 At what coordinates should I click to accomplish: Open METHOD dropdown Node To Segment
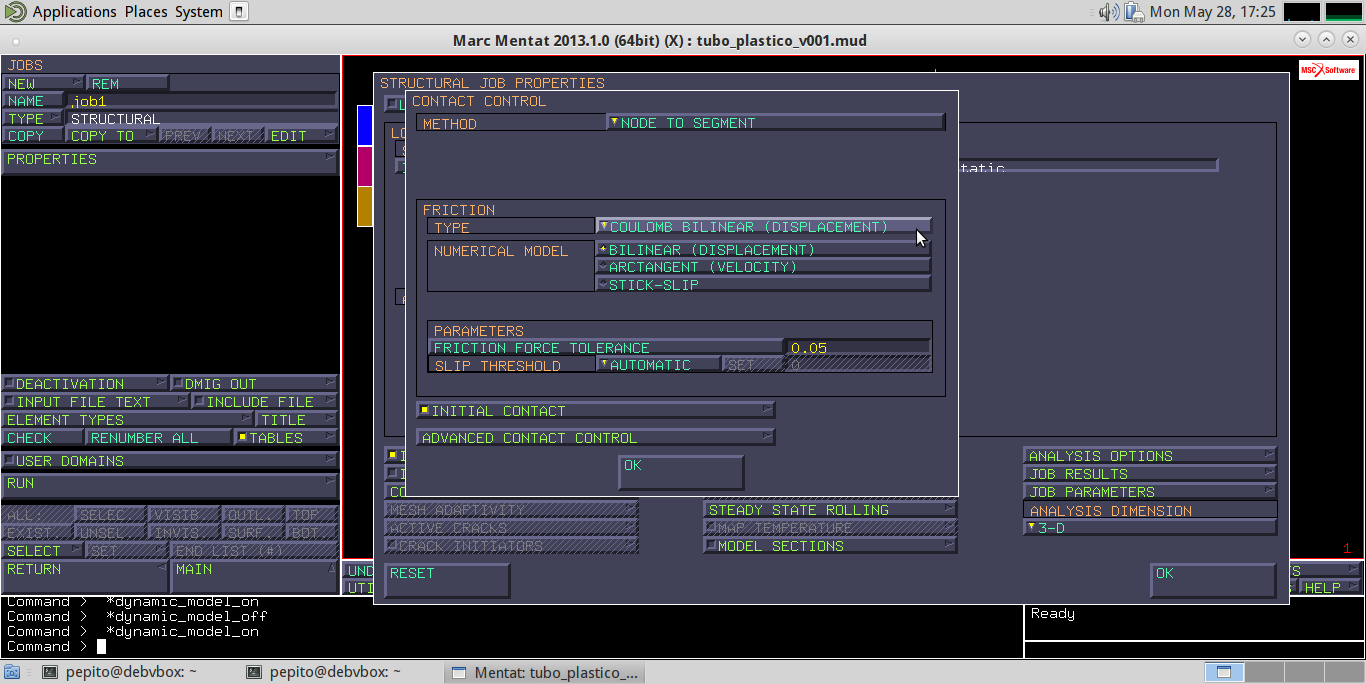click(x=775, y=123)
